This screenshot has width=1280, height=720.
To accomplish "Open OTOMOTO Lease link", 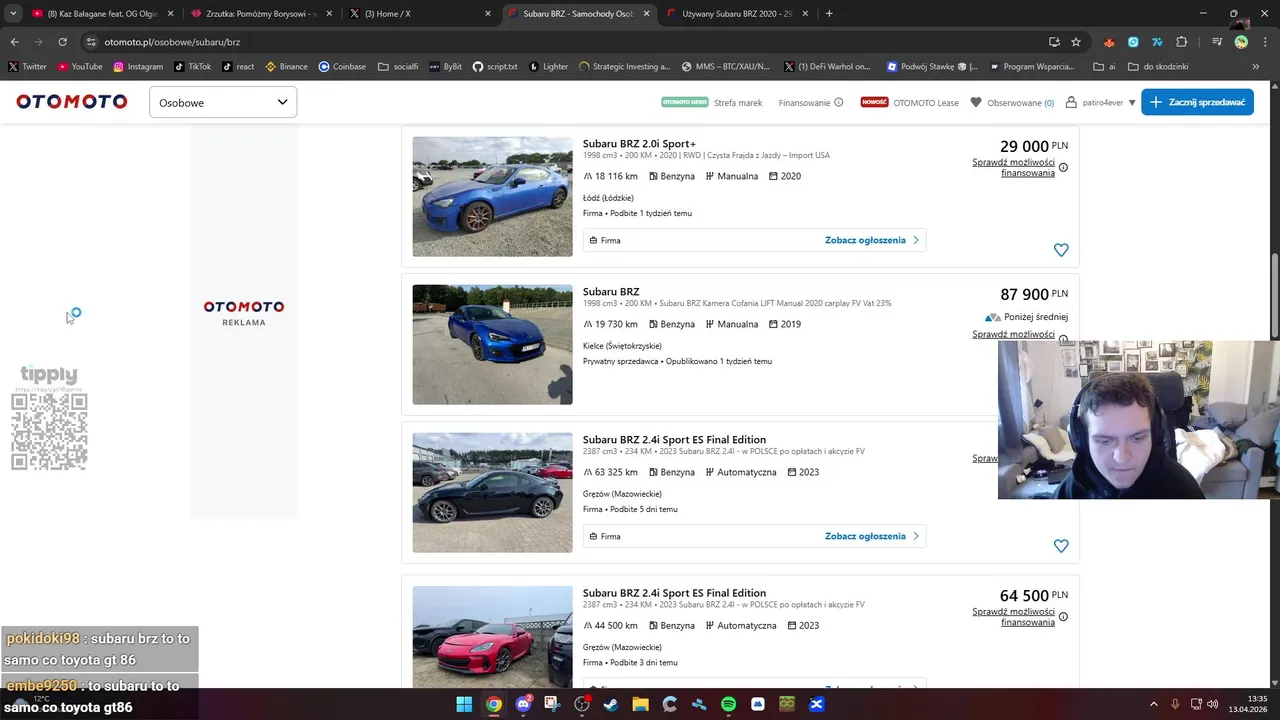I will [x=926, y=102].
